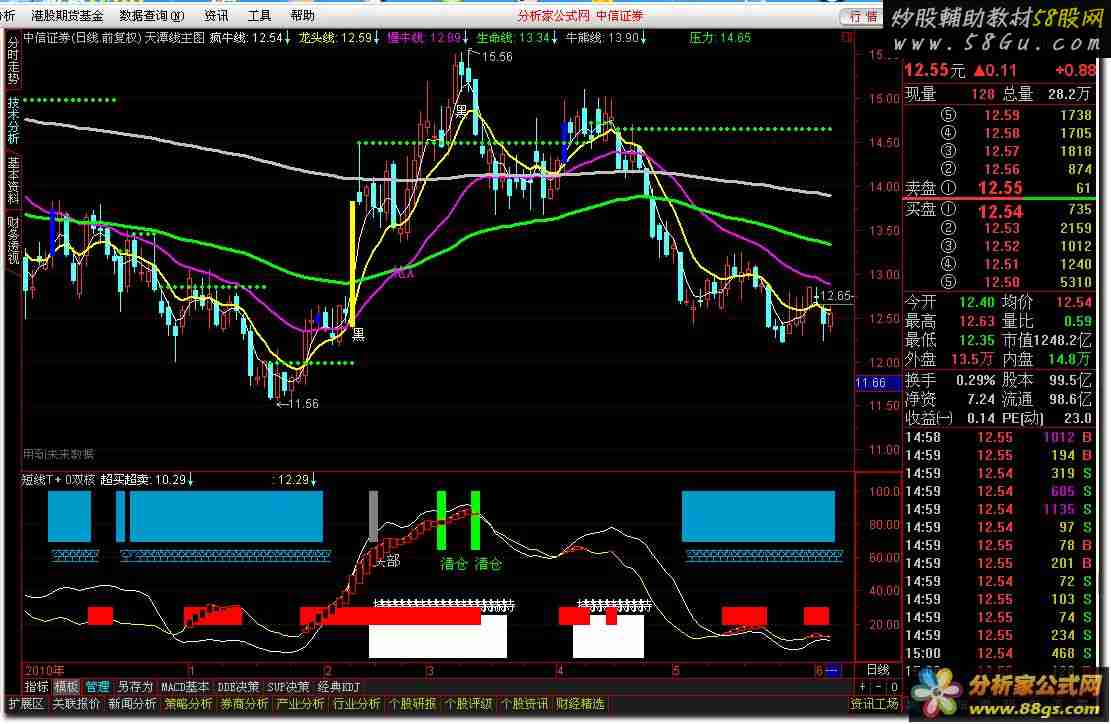Screen dimensions: 1111x724
Task: Open the 产业分析 tab
Action: [x=300, y=704]
